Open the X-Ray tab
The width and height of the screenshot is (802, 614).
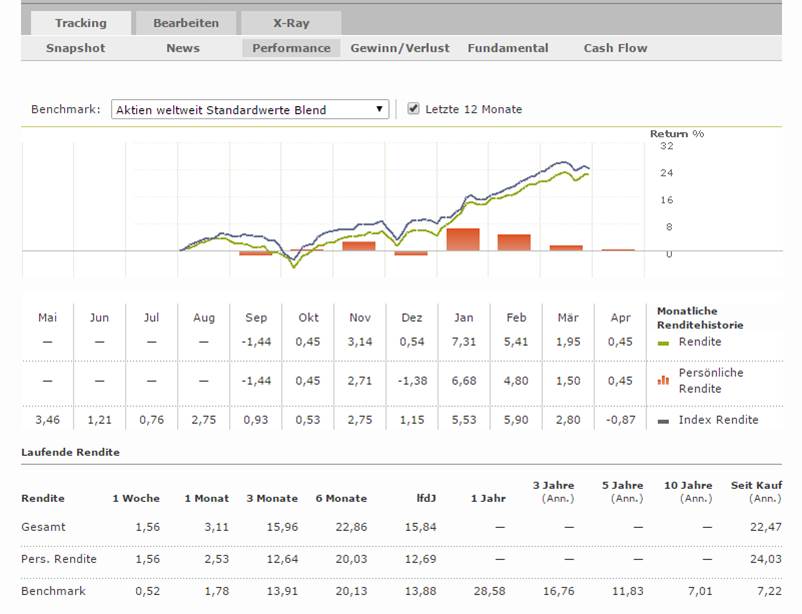pyautogui.click(x=290, y=23)
